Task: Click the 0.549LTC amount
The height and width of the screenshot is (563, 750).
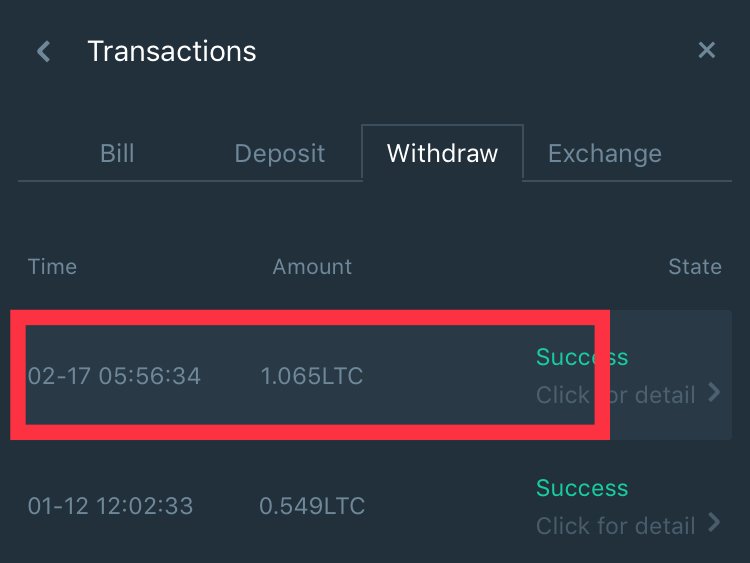Action: (x=312, y=506)
